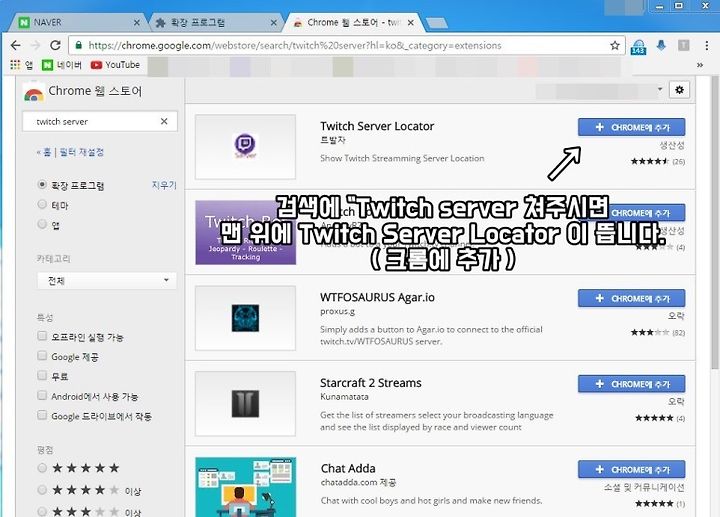This screenshot has height=517, width=720.
Task: Go back using the browser back arrow
Action: 16,45
